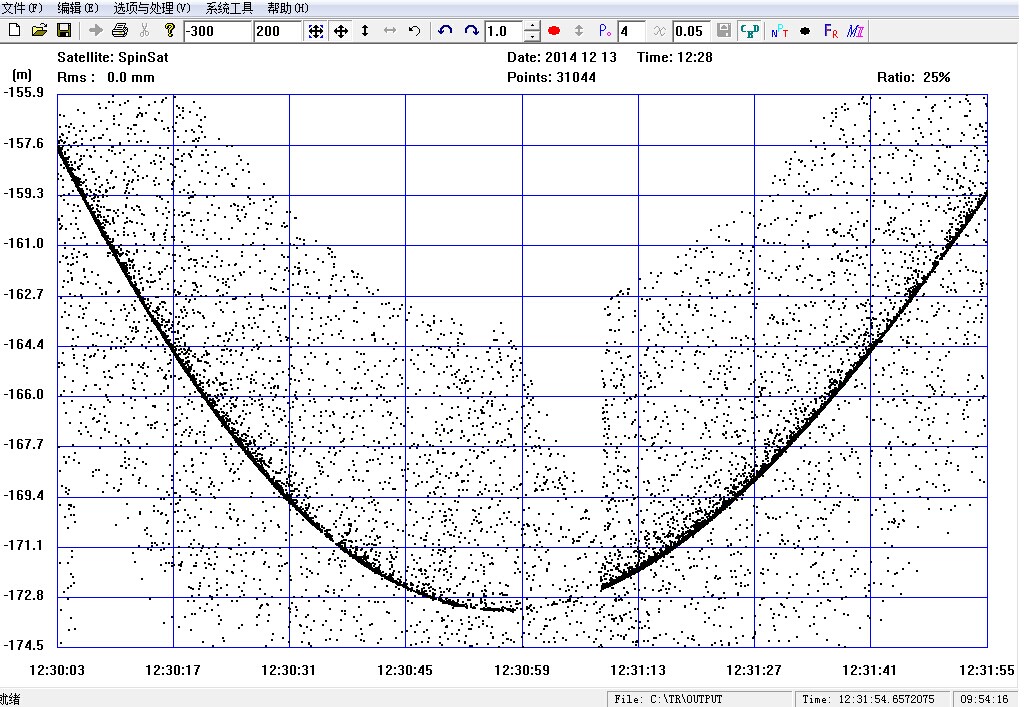Click the NPT normal point icon
The width and height of the screenshot is (1024, 707).
(780, 31)
